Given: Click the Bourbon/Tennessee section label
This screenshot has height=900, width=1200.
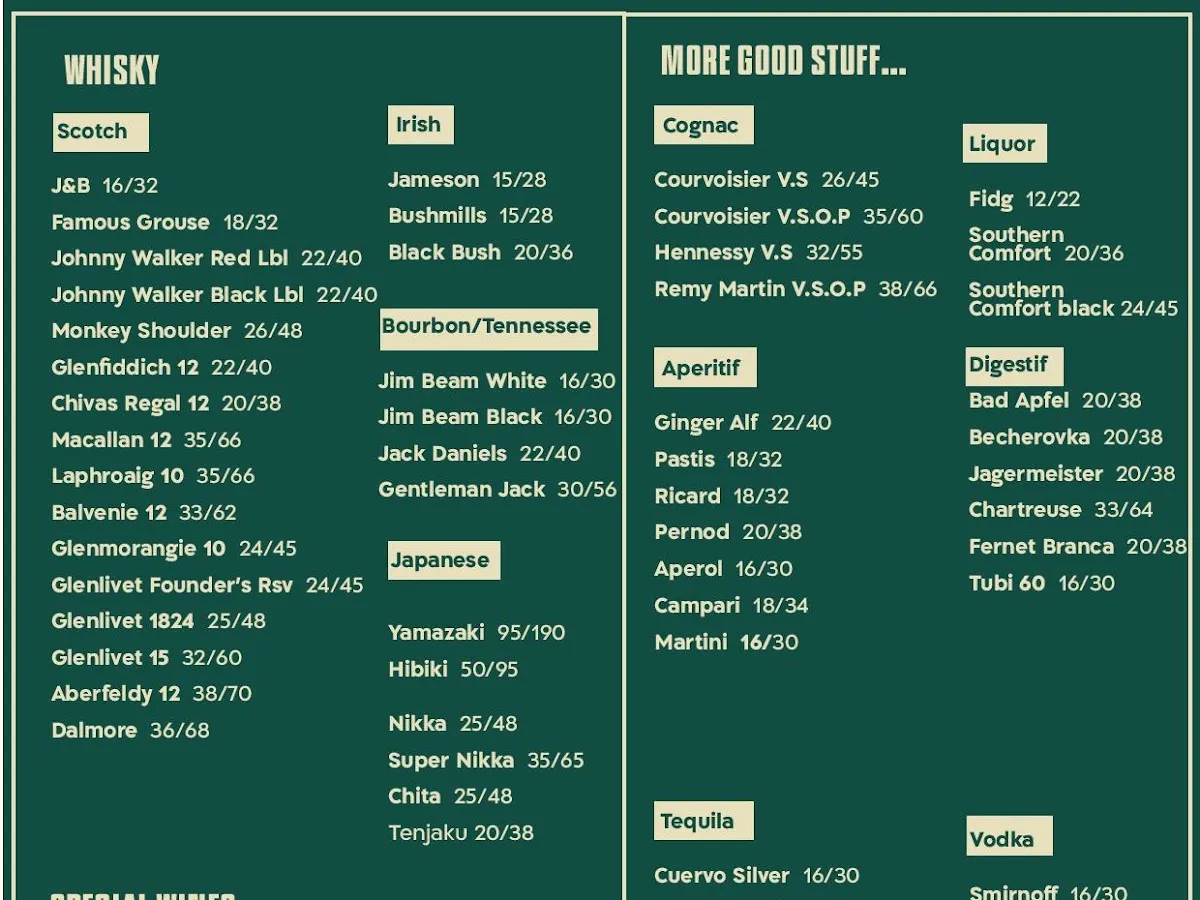Looking at the screenshot, I should (488, 327).
